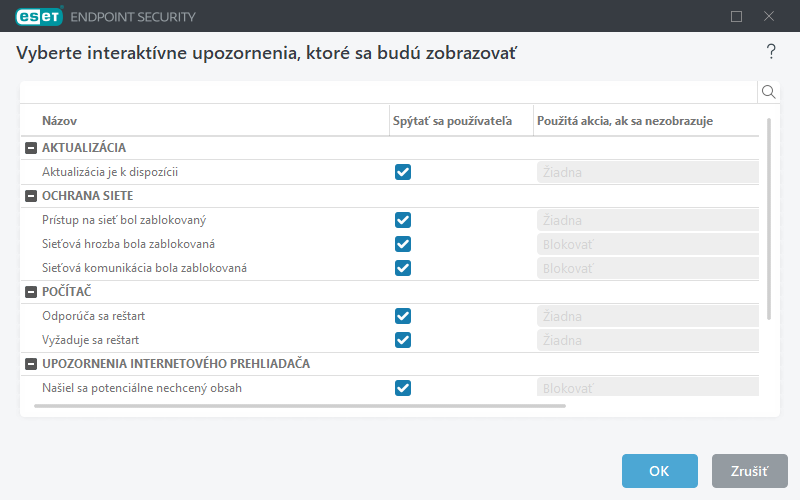This screenshot has width=800, height=500.
Task: Open help via the question mark icon
Action: 771,52
